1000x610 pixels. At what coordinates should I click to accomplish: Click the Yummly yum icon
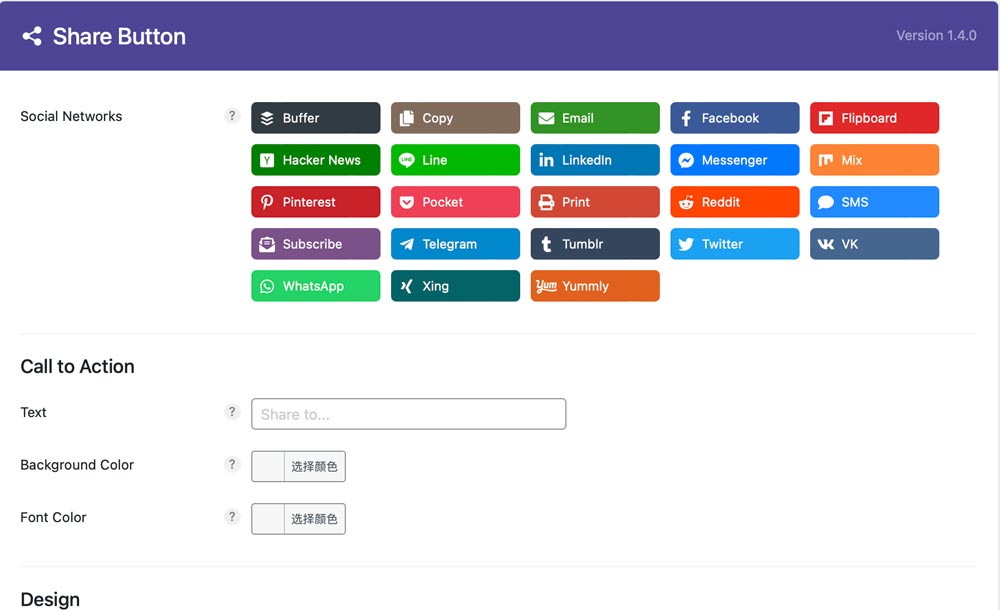click(x=546, y=286)
